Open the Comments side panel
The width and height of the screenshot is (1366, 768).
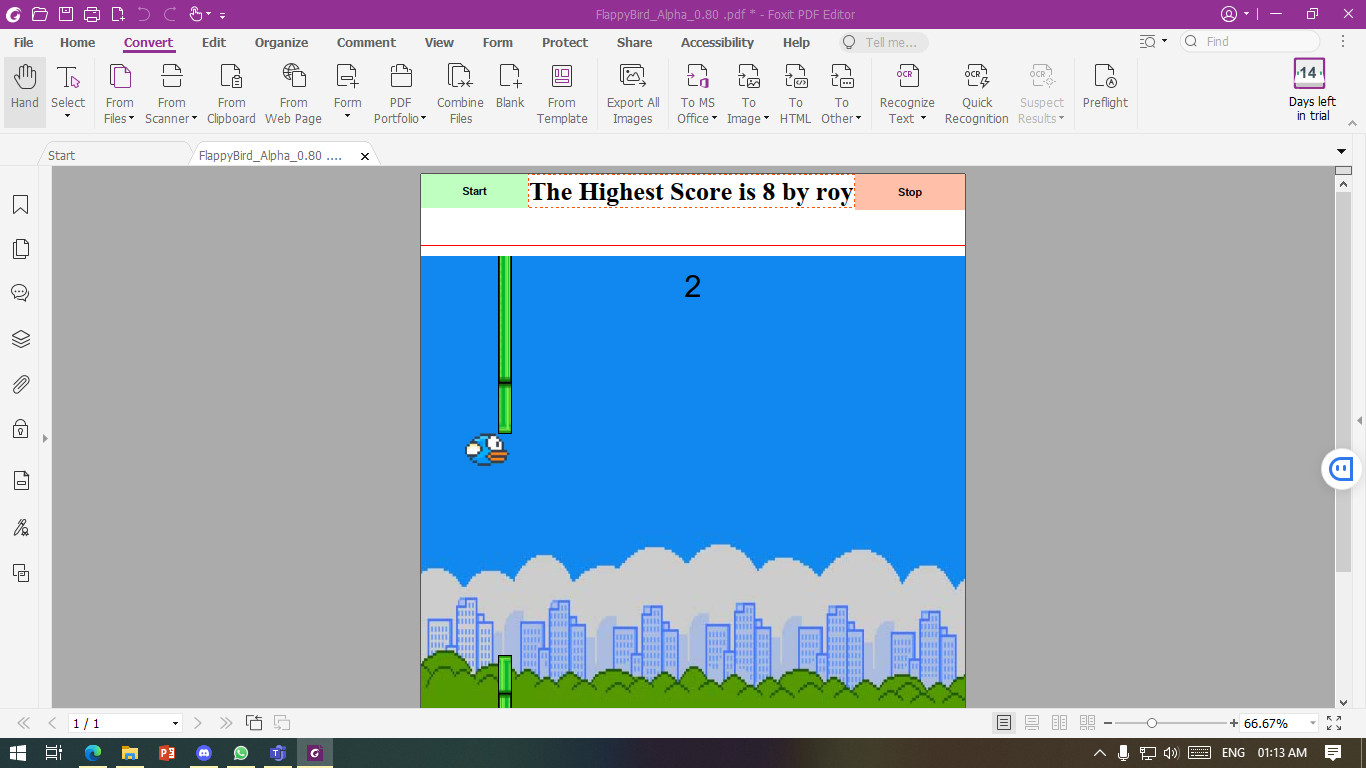20,293
